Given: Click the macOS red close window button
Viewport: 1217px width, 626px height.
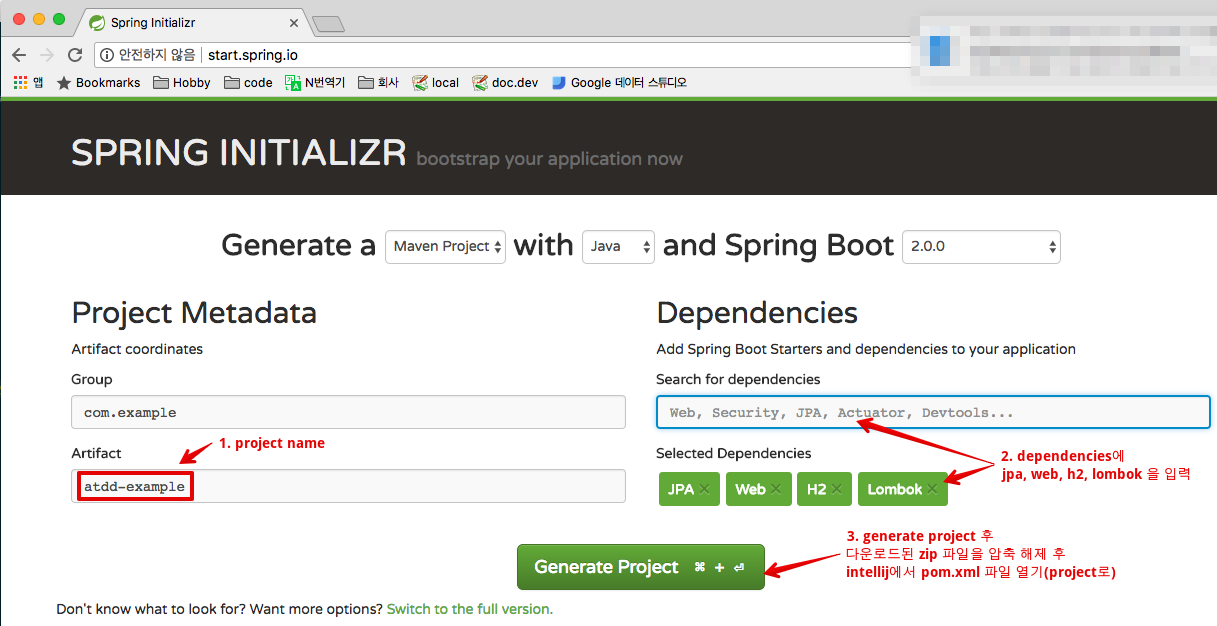Looking at the screenshot, I should 20,19.
